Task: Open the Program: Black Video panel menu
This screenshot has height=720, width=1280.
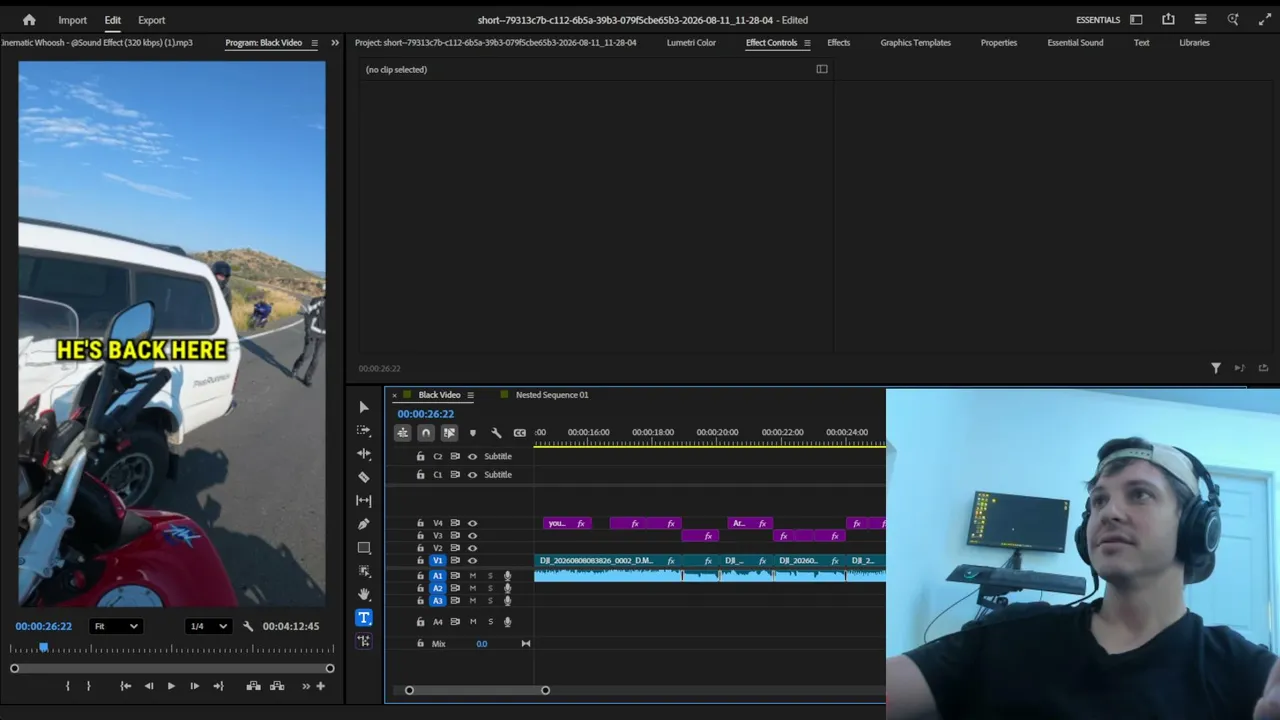Action: coord(314,43)
